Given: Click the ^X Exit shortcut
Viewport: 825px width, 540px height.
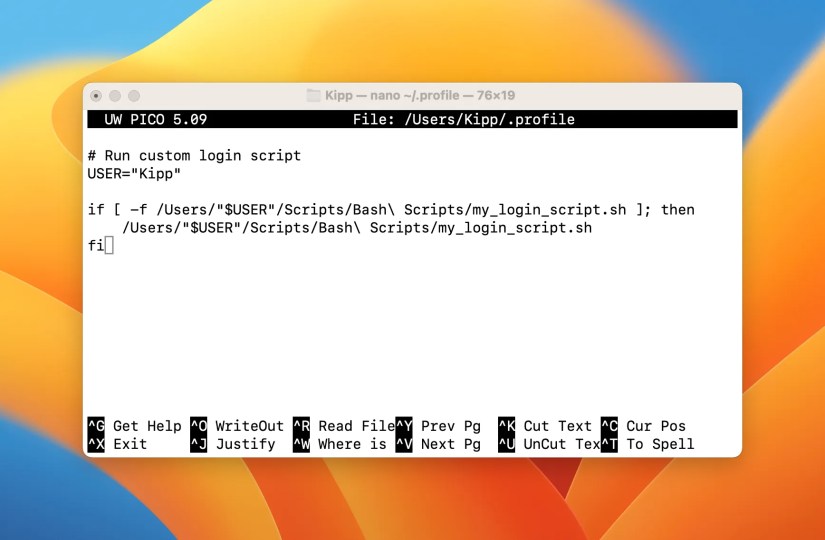Looking at the screenshot, I should 117,444.
